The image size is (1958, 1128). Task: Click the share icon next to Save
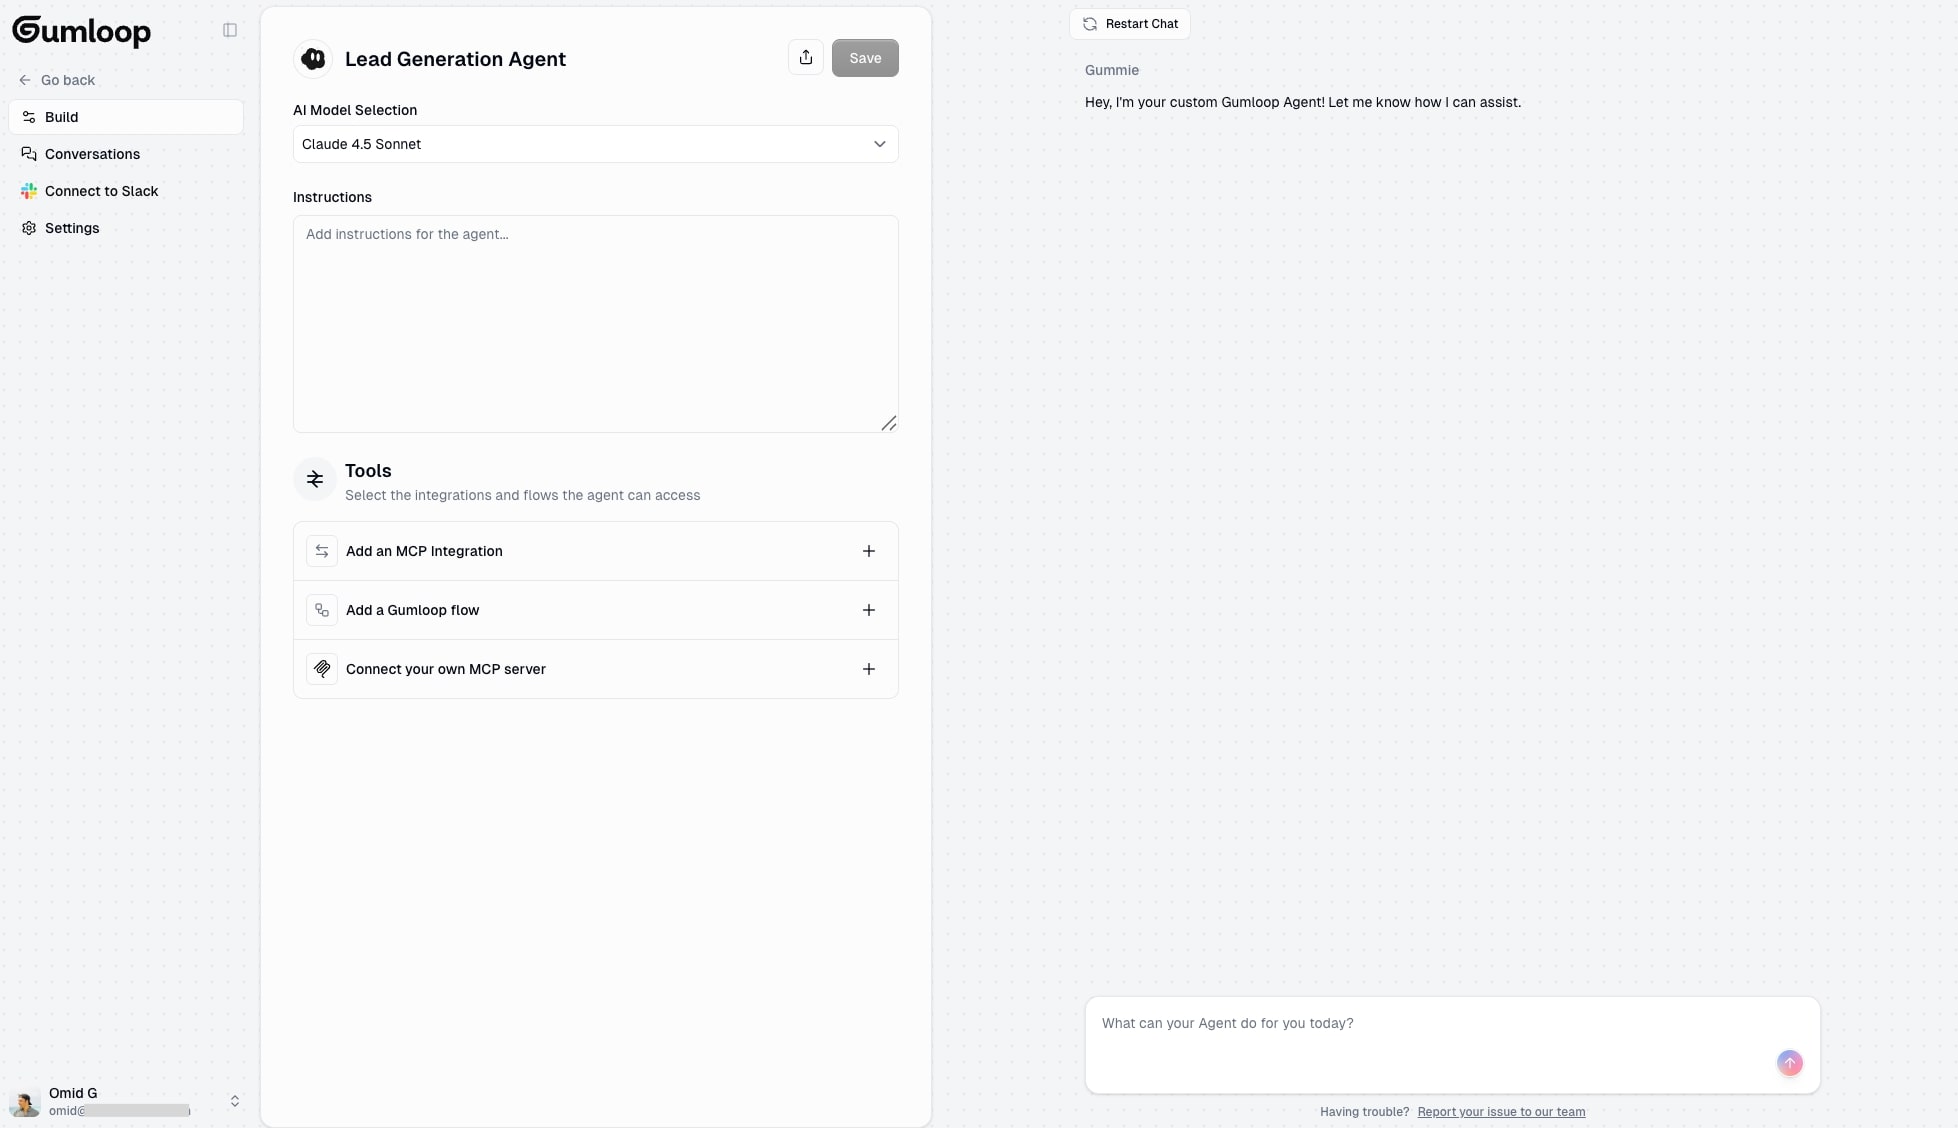[x=806, y=57]
